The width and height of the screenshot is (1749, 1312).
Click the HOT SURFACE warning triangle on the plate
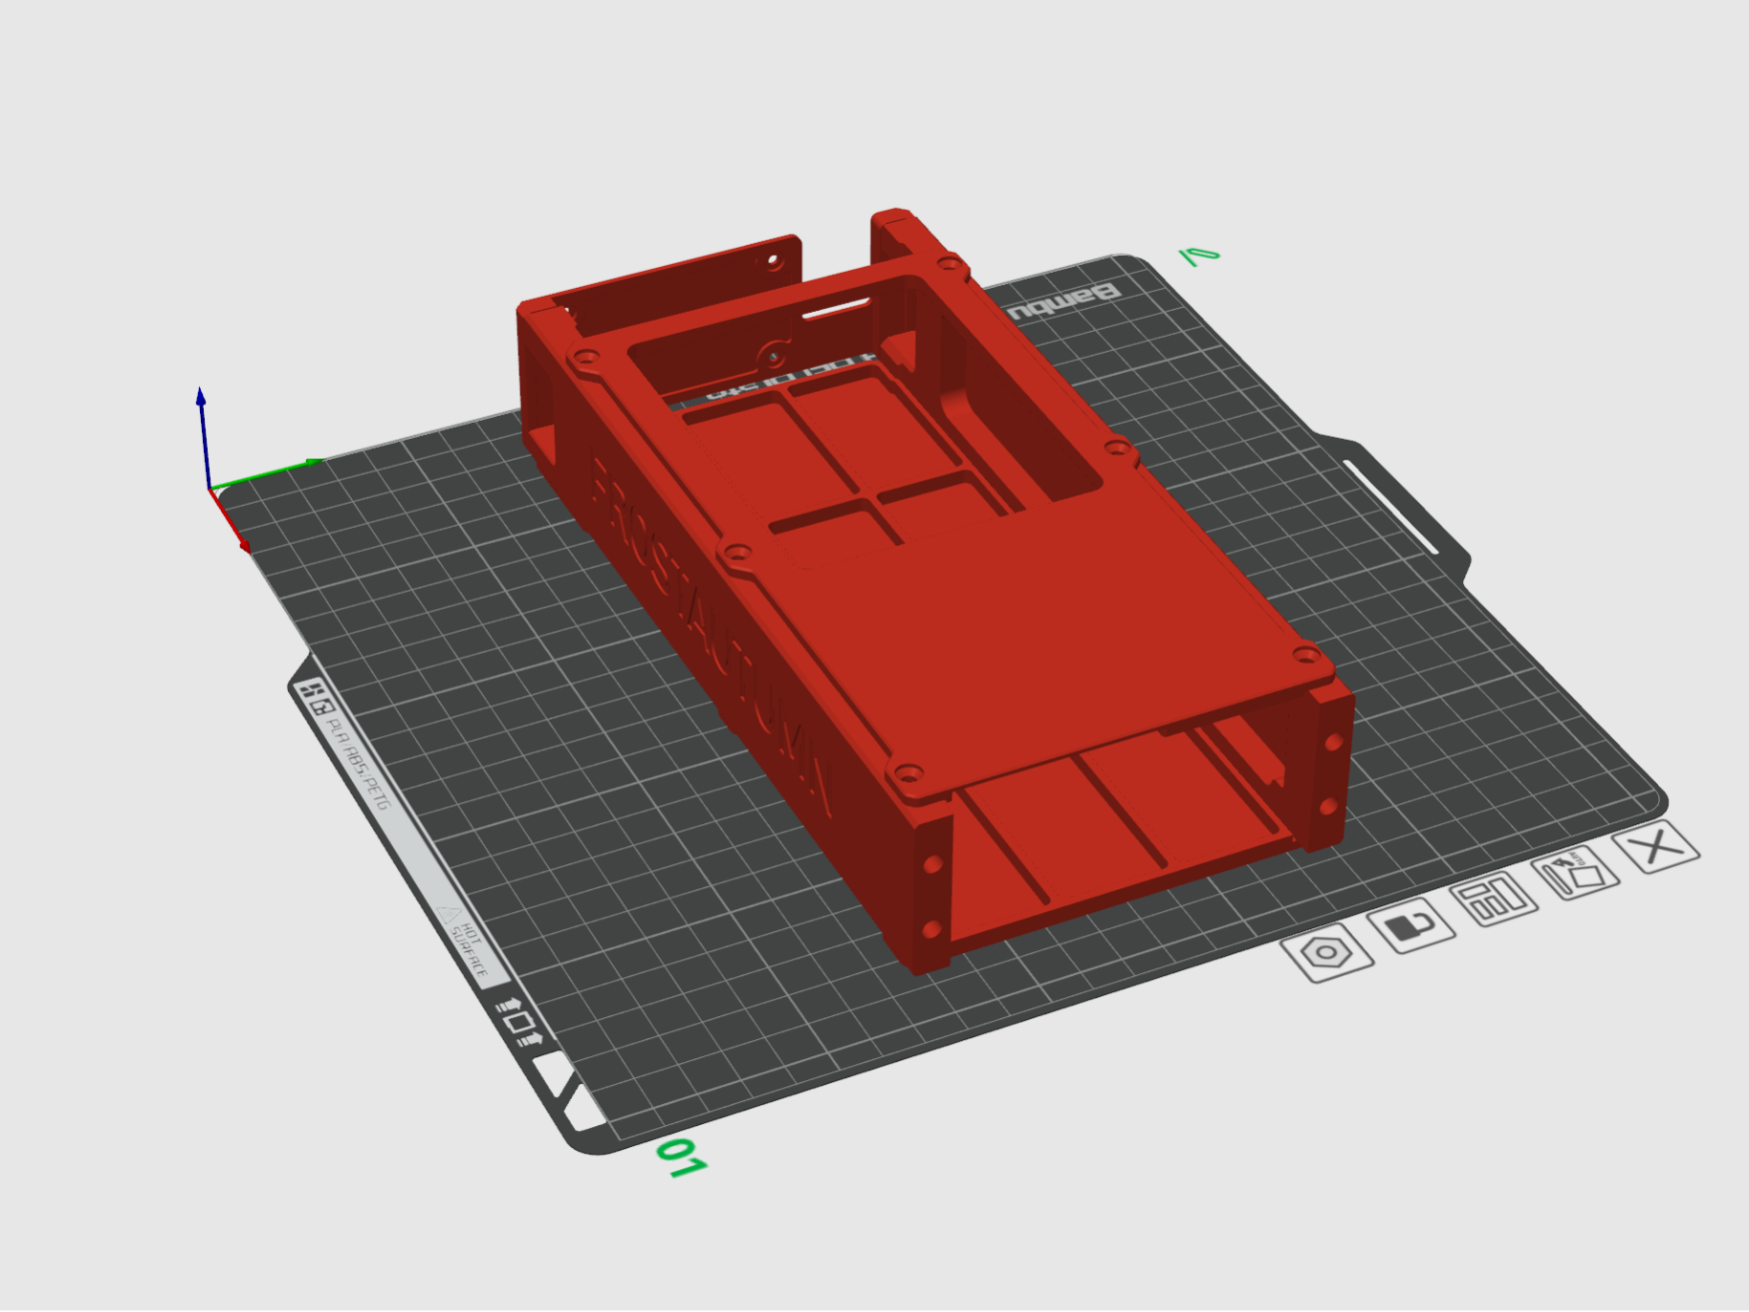(449, 915)
